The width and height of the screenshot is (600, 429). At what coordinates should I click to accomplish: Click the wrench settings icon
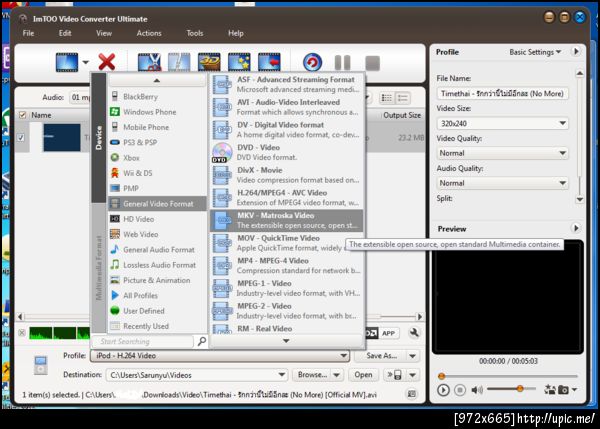pyautogui.click(x=414, y=333)
